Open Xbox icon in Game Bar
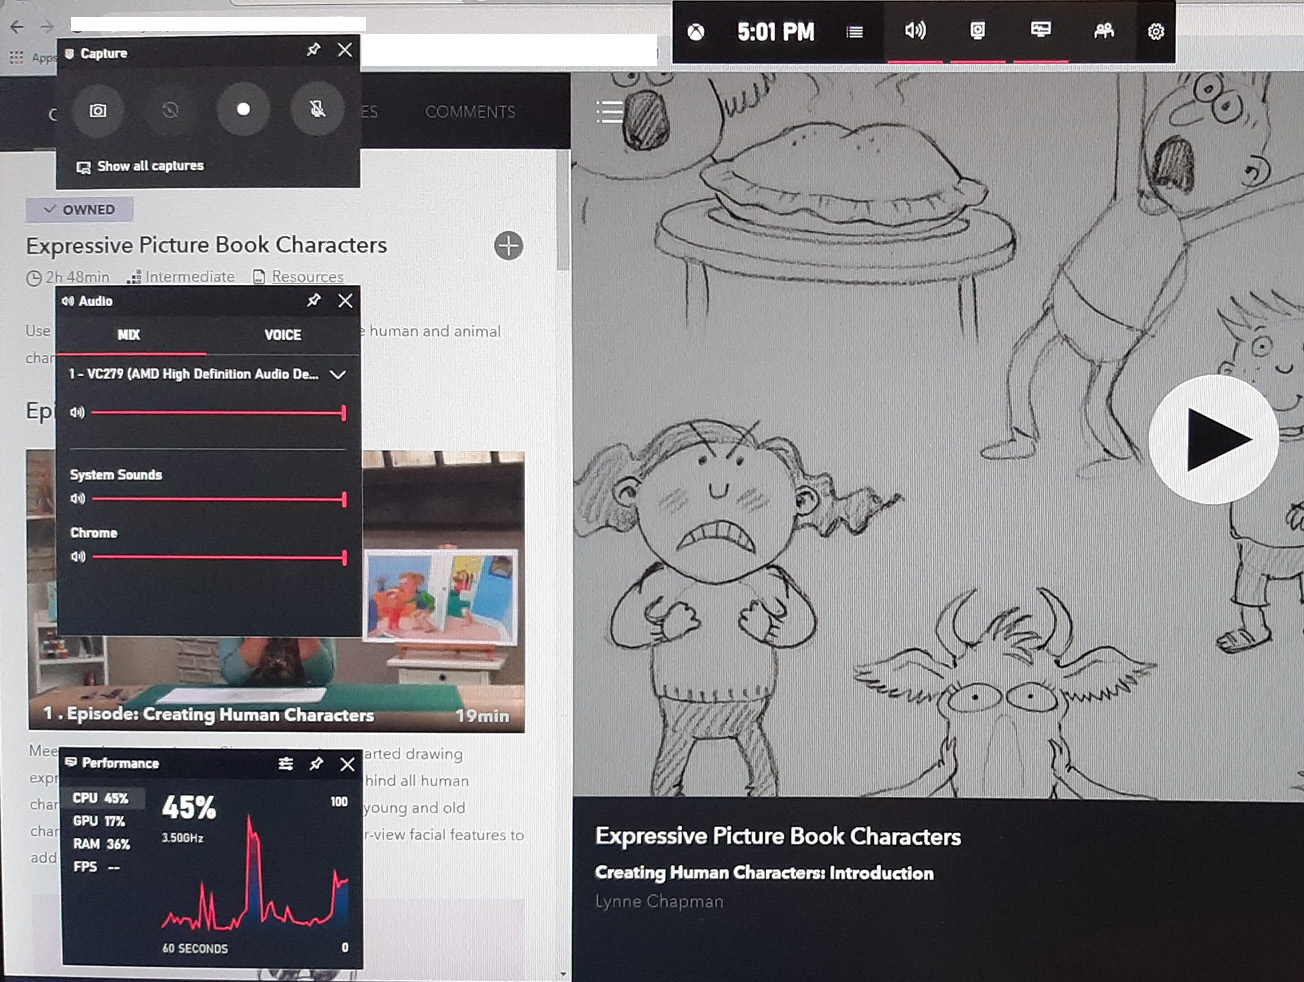This screenshot has width=1304, height=982. (x=696, y=32)
